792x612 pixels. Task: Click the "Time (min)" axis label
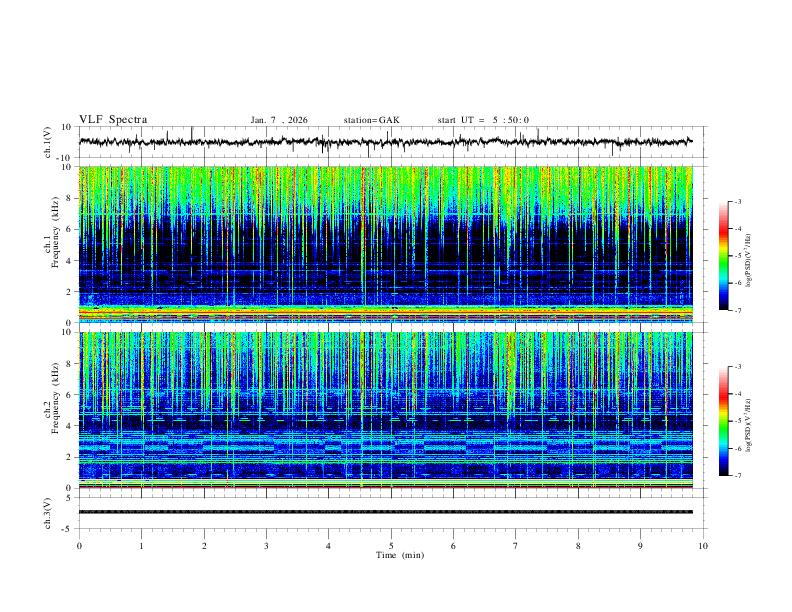tap(400, 555)
